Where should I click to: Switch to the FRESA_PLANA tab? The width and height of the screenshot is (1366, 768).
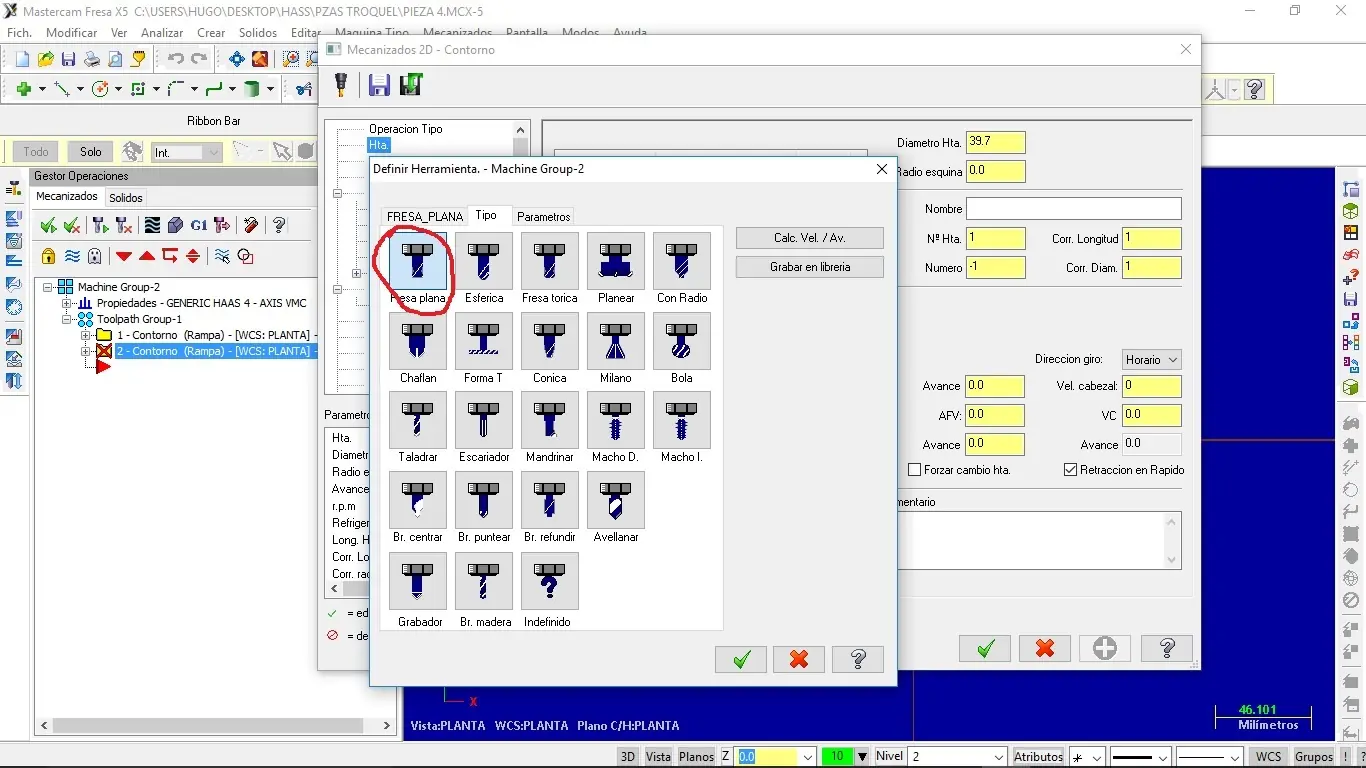425,217
